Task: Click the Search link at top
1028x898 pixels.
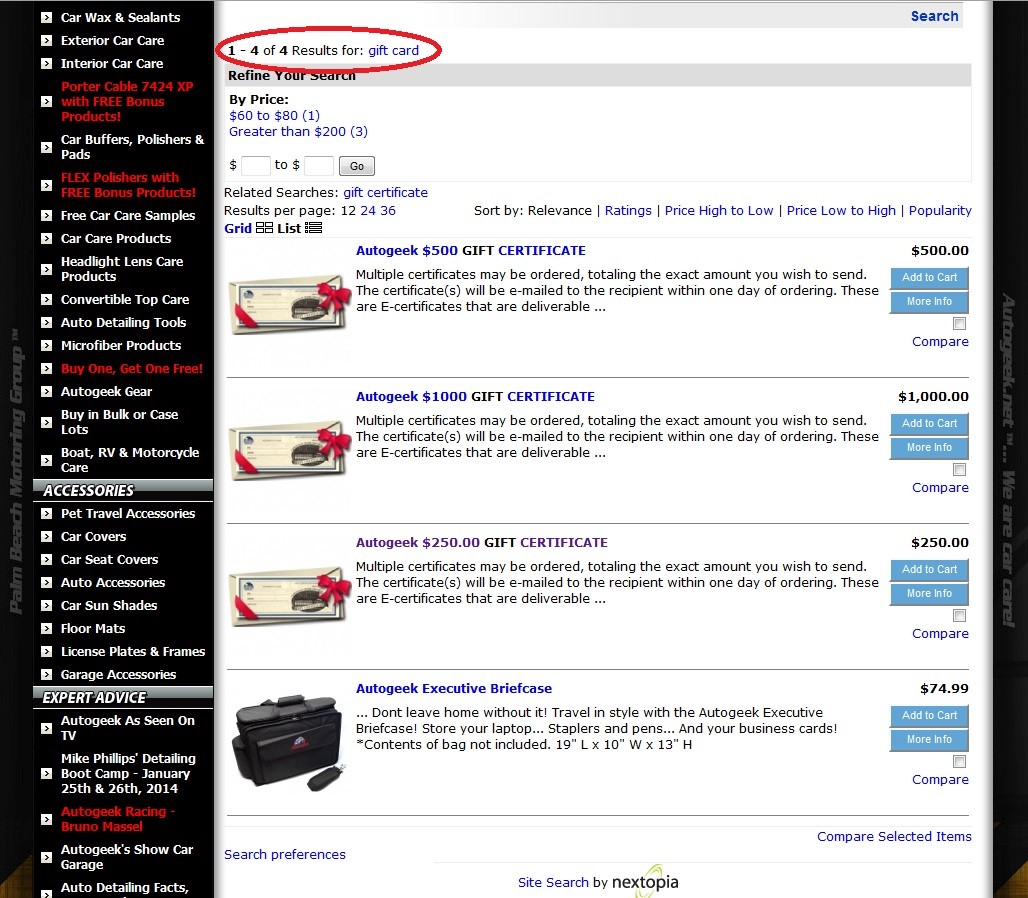Action: [934, 16]
